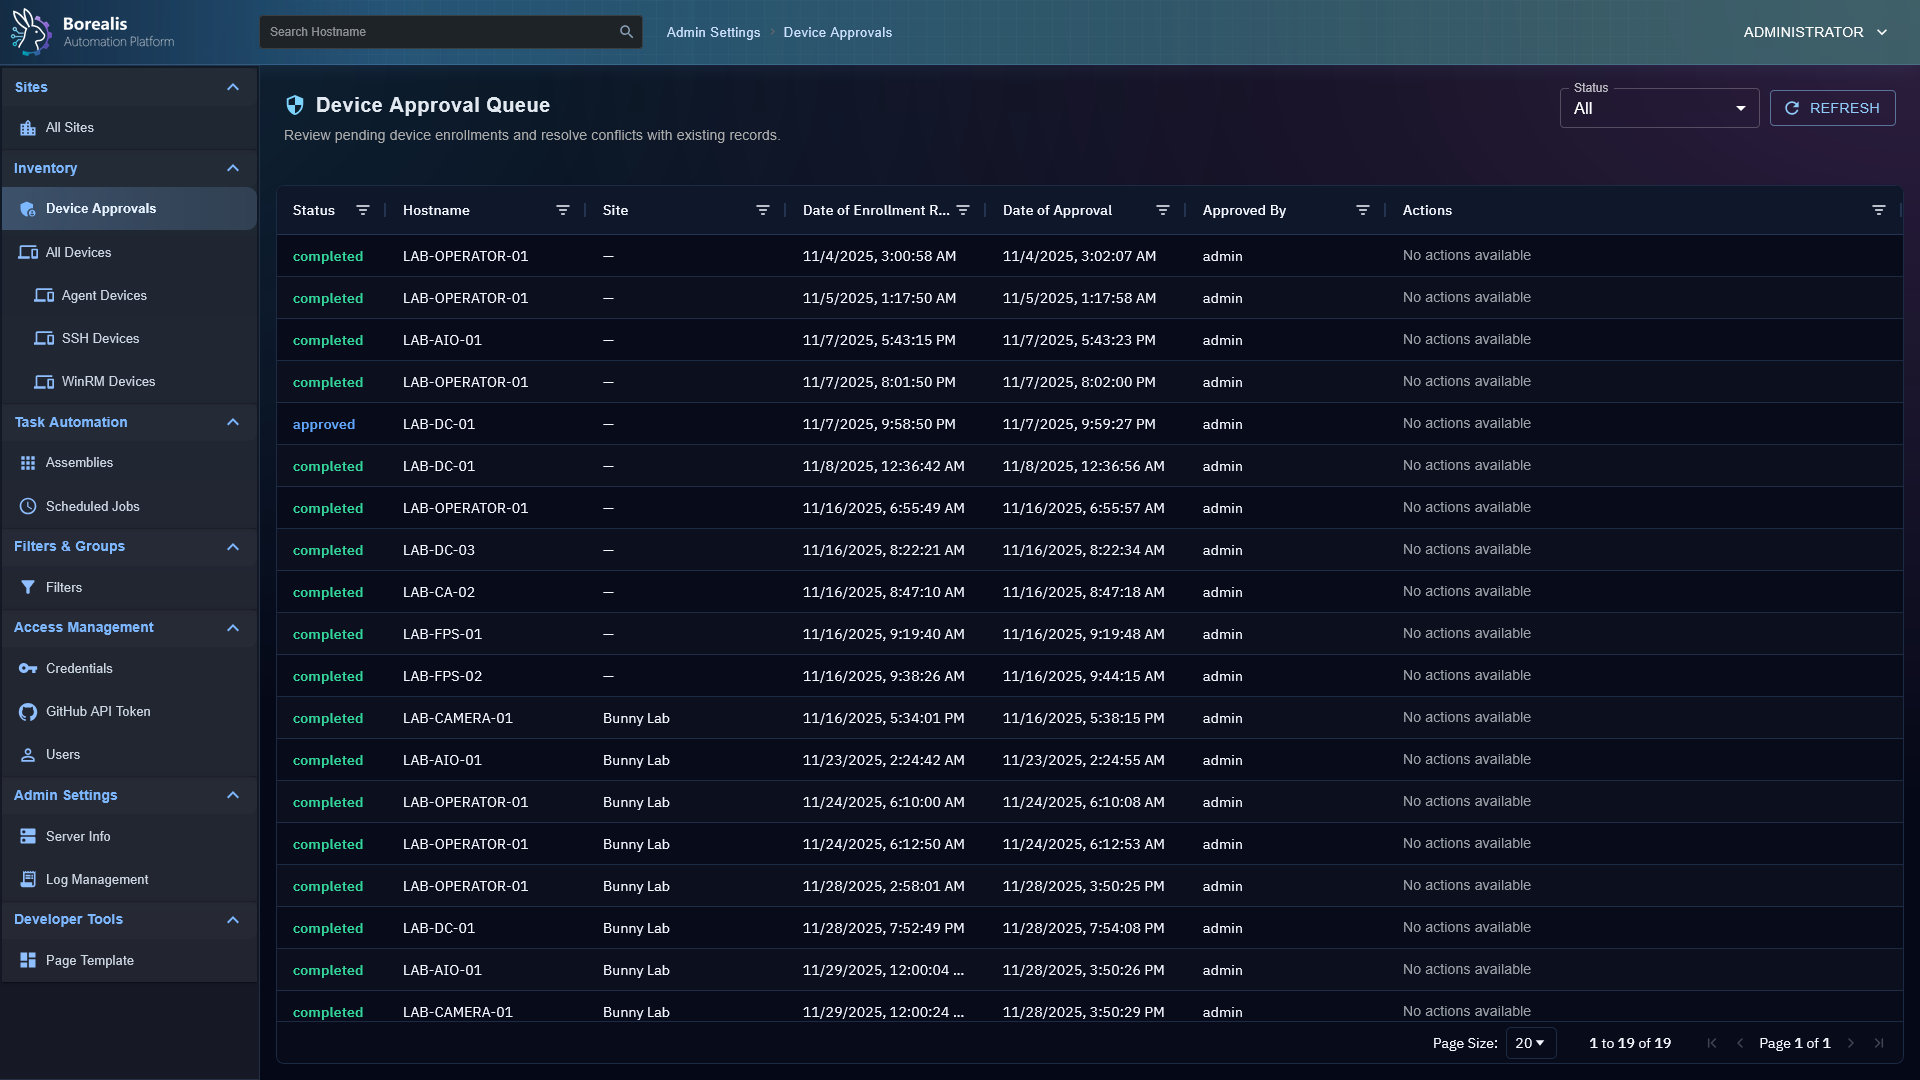The width and height of the screenshot is (1920, 1080).
Task: Open GitHub API Token page
Action: tap(98, 711)
